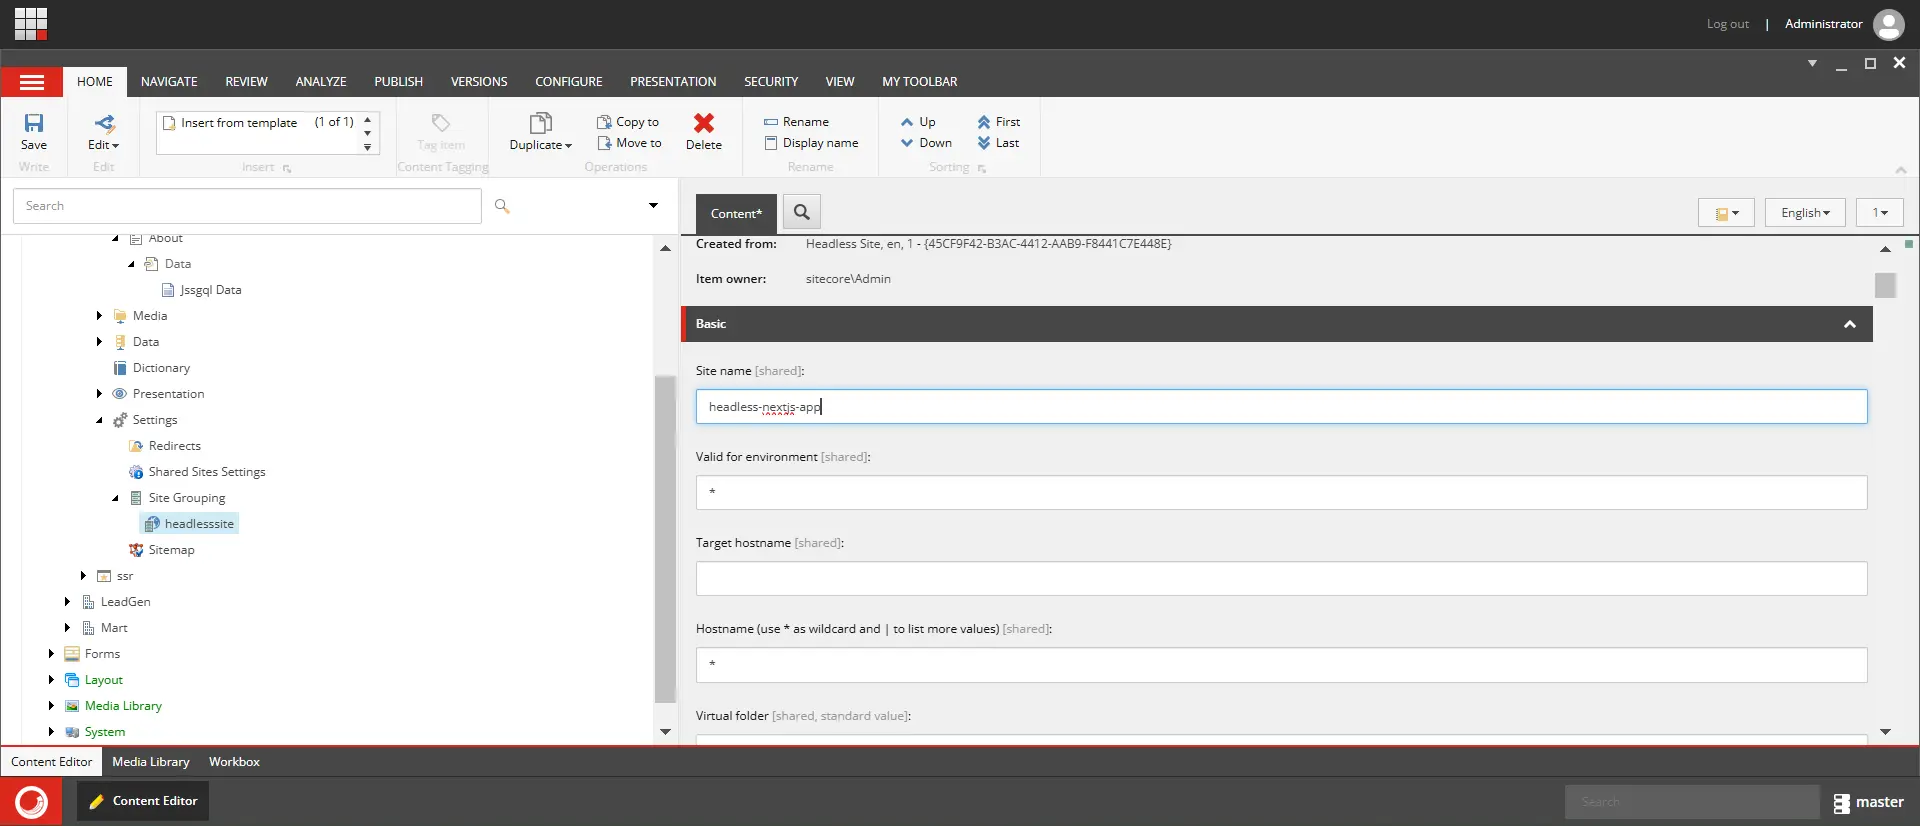Click the Sitecore red start logo

point(31,802)
